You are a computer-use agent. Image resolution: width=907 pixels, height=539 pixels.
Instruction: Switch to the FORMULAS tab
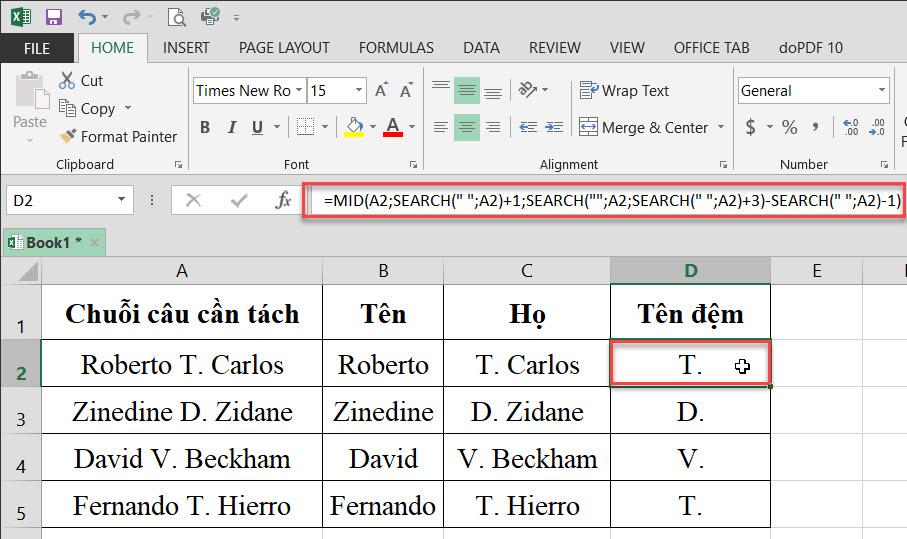pyautogui.click(x=396, y=47)
